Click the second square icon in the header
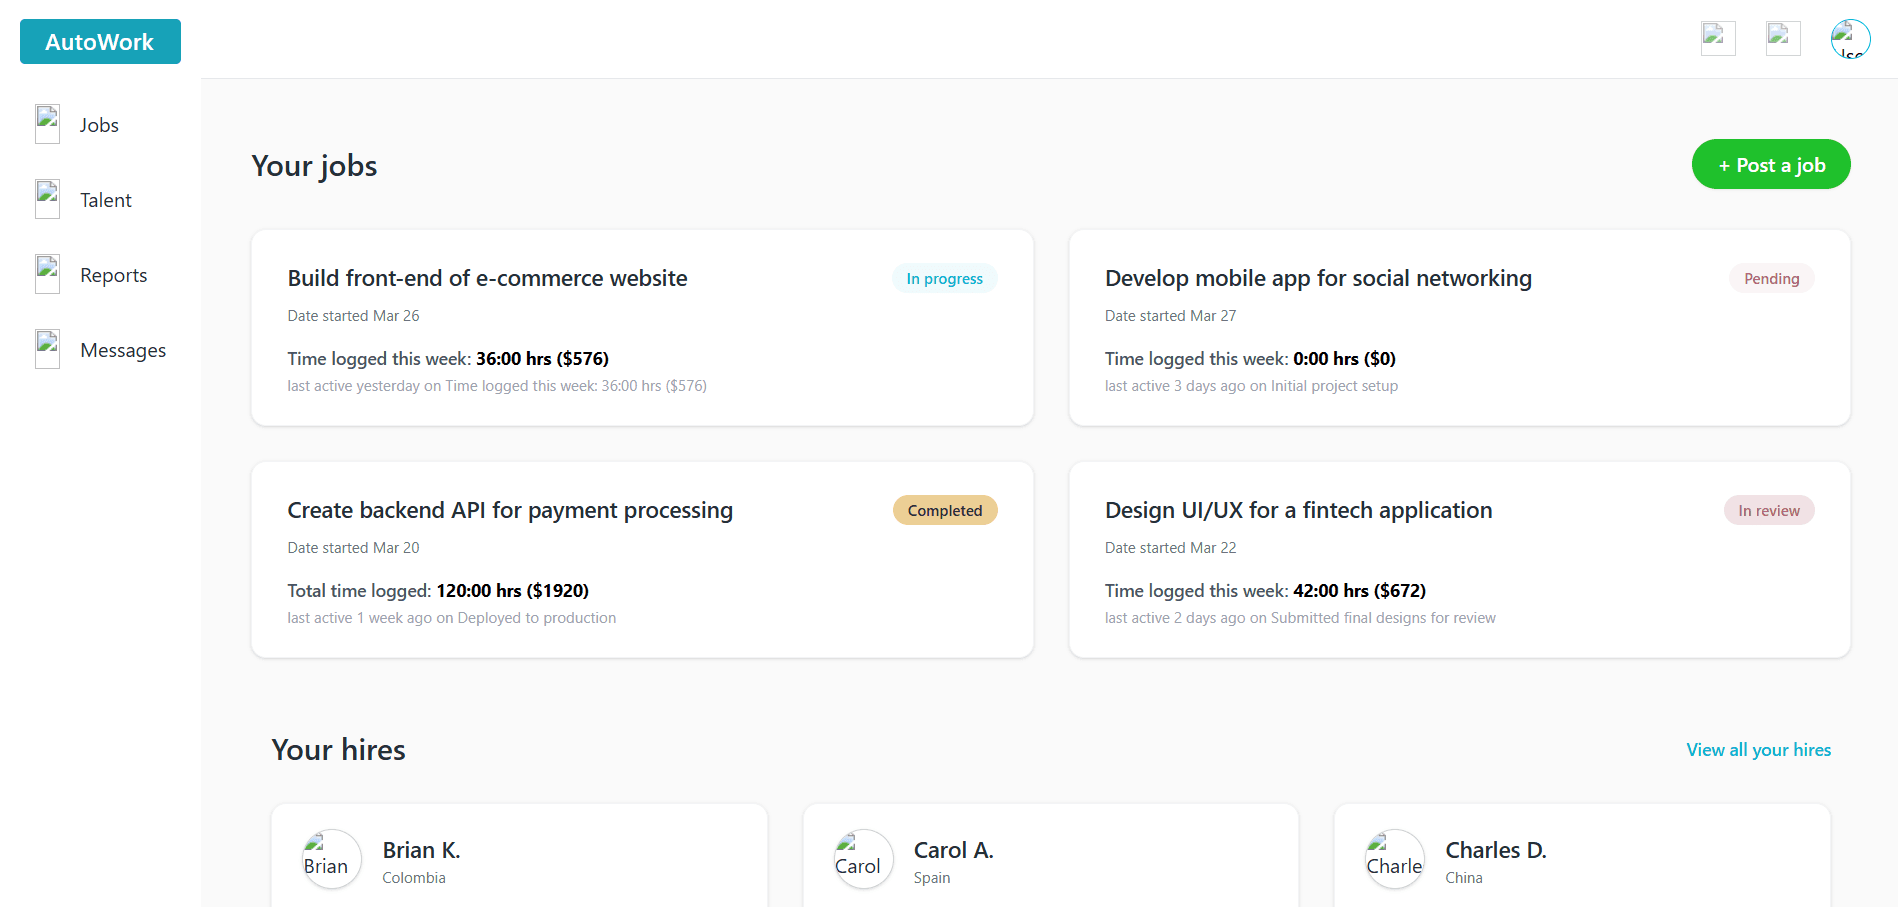This screenshot has width=1898, height=907. 1783,39
